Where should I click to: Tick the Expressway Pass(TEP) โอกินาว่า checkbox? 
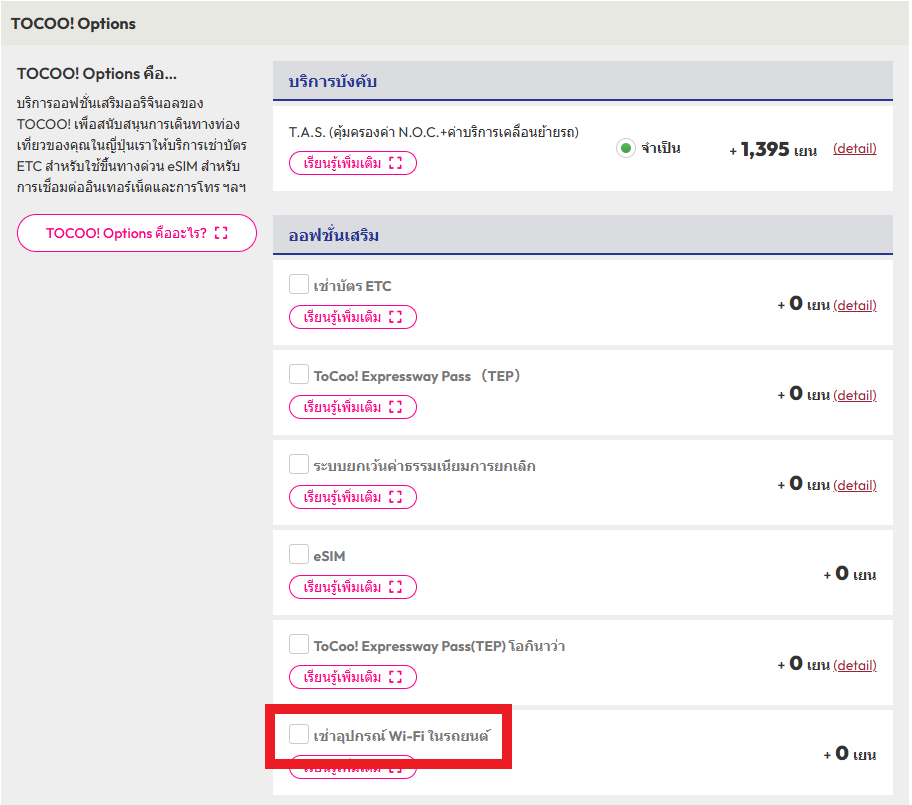point(298,644)
